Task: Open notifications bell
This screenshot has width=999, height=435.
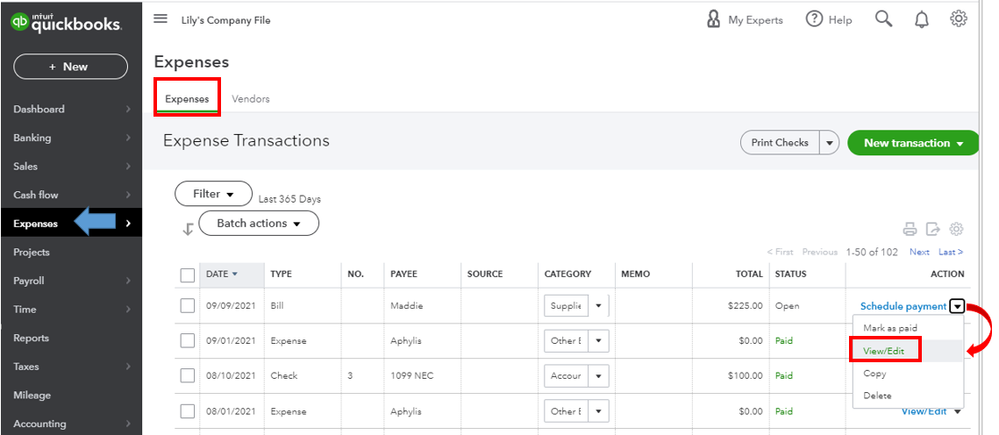Action: [x=921, y=20]
